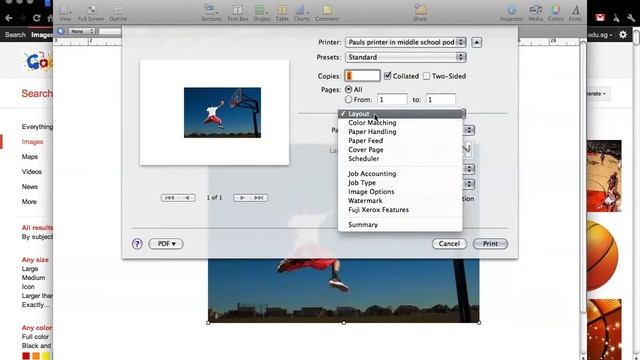This screenshot has height=360, width=640.
Task: Open the Inspector from toolbar
Action: click(511, 12)
